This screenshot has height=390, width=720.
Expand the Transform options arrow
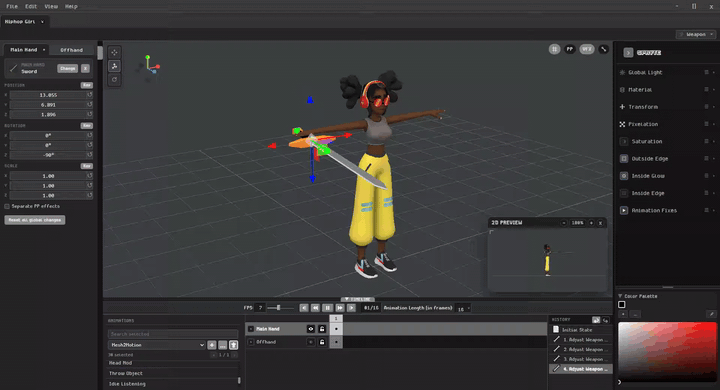point(714,107)
